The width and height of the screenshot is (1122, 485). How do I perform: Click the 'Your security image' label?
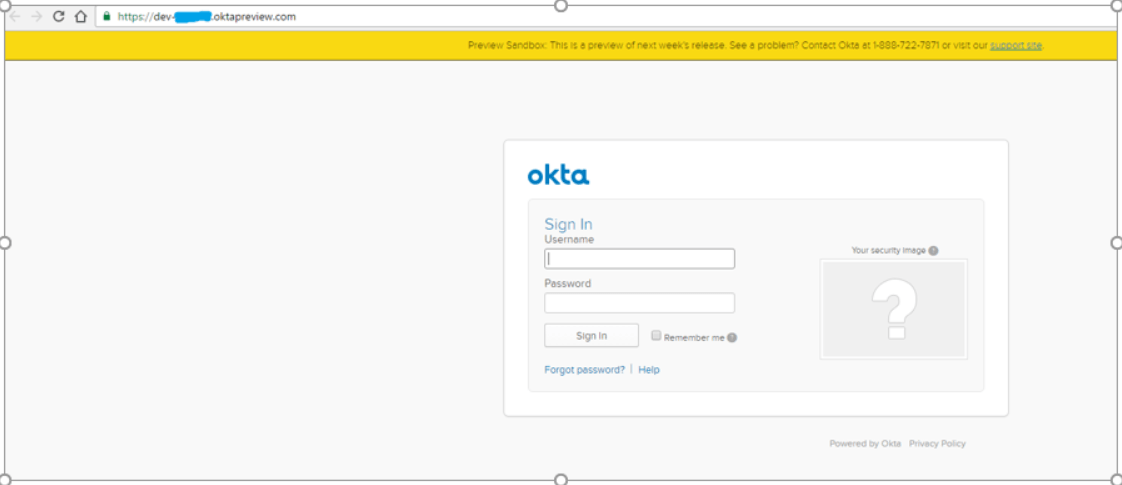click(889, 250)
